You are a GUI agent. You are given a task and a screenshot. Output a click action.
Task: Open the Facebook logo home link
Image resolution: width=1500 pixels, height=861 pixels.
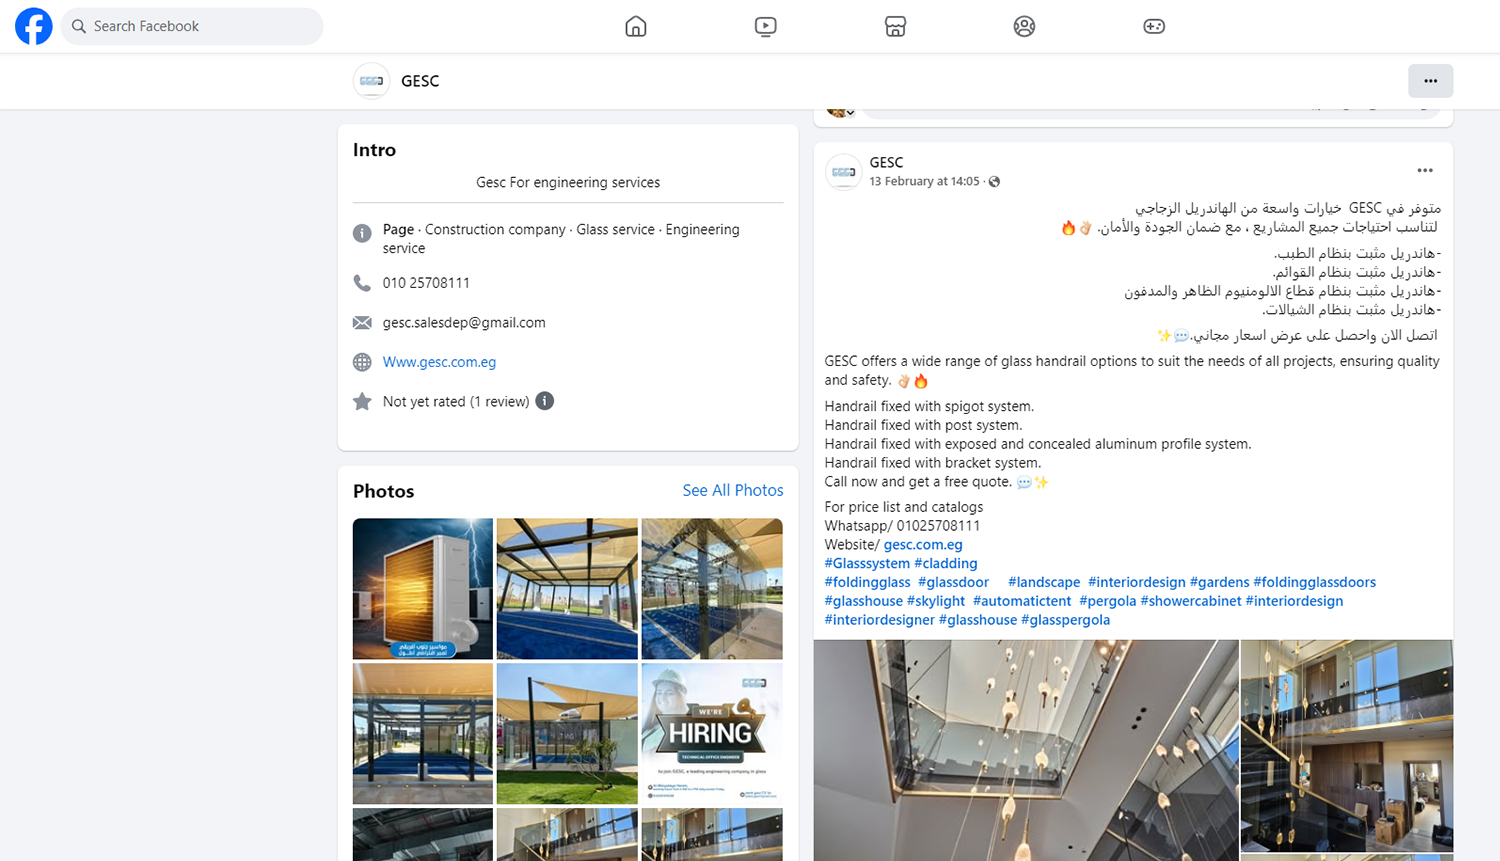pos(33,26)
